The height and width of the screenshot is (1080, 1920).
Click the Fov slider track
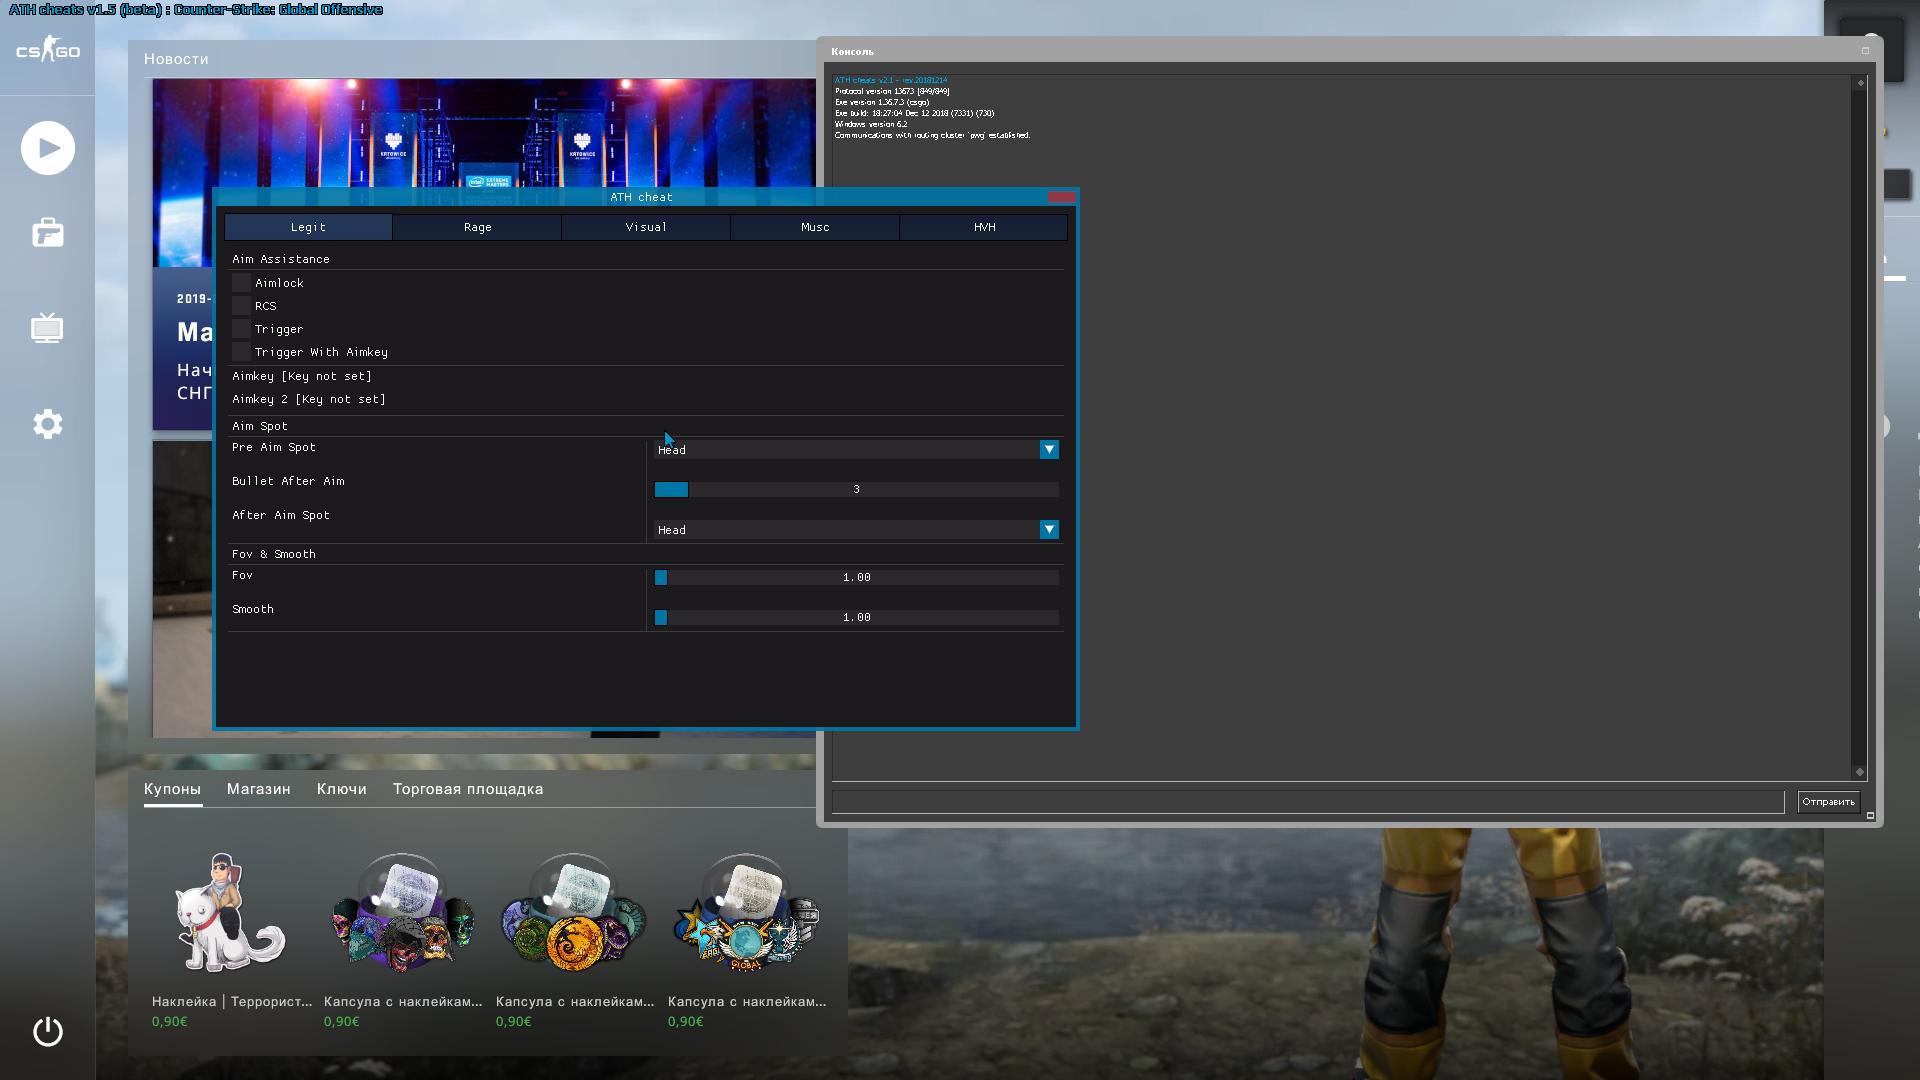point(856,578)
